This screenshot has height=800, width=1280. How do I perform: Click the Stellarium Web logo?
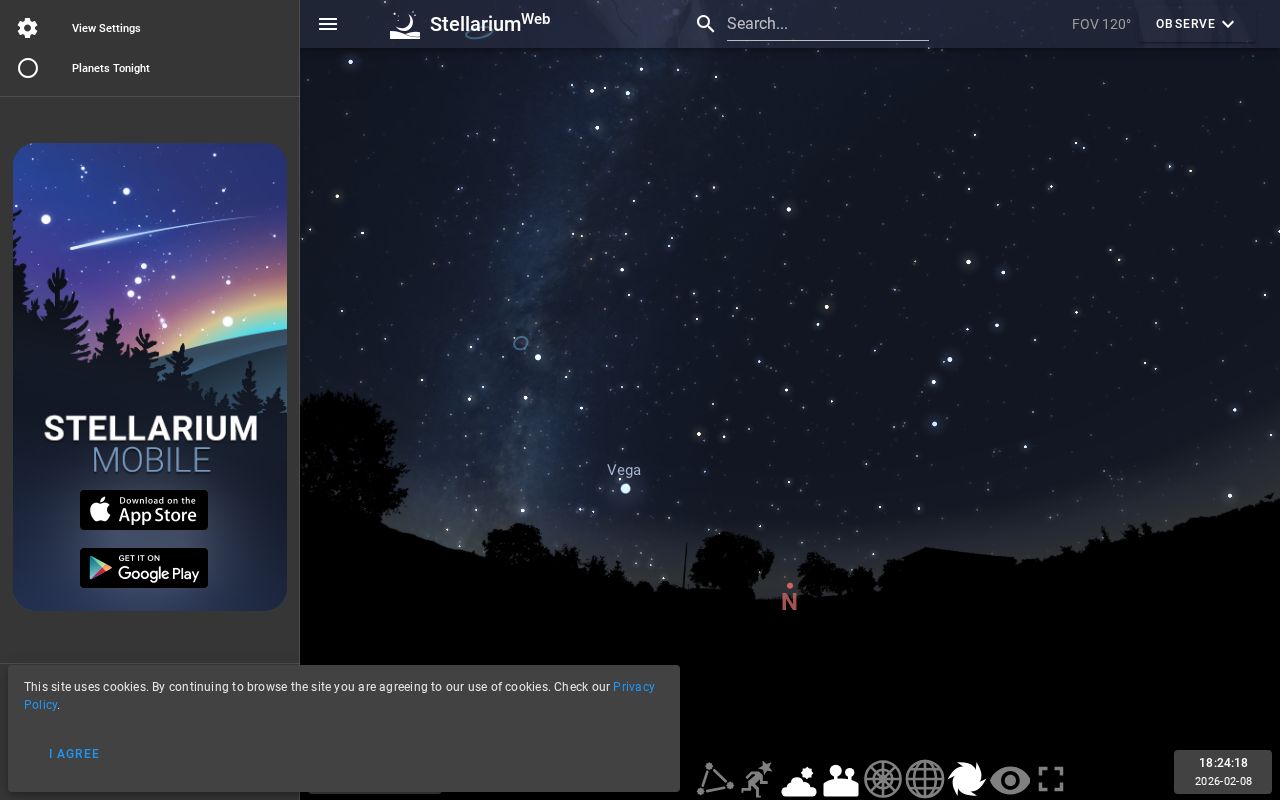click(470, 24)
